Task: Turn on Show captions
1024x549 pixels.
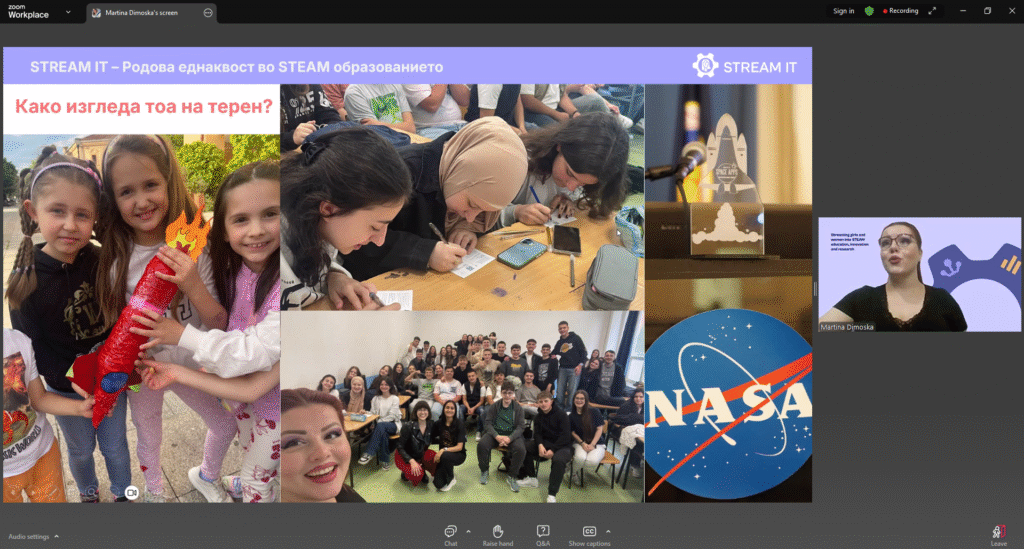Action: (589, 535)
